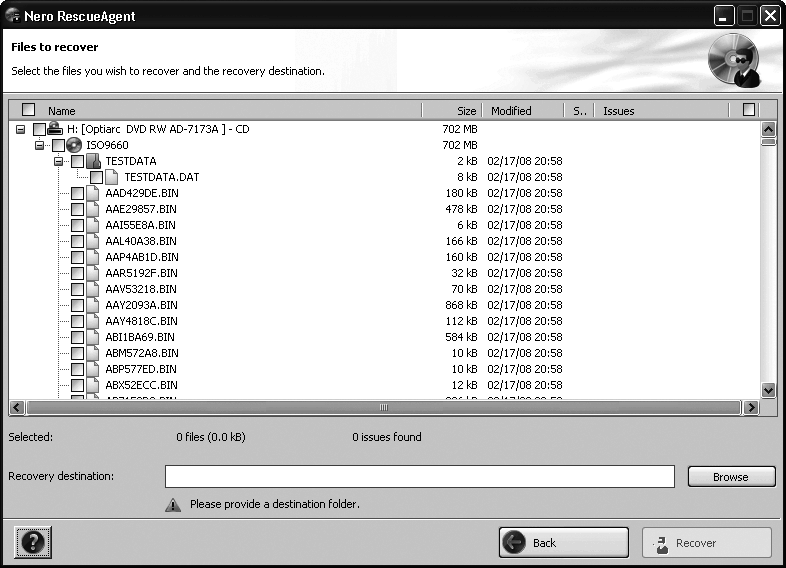Collapse the TESTDATA folder node
Viewport: 786px width, 568px height.
[59, 161]
